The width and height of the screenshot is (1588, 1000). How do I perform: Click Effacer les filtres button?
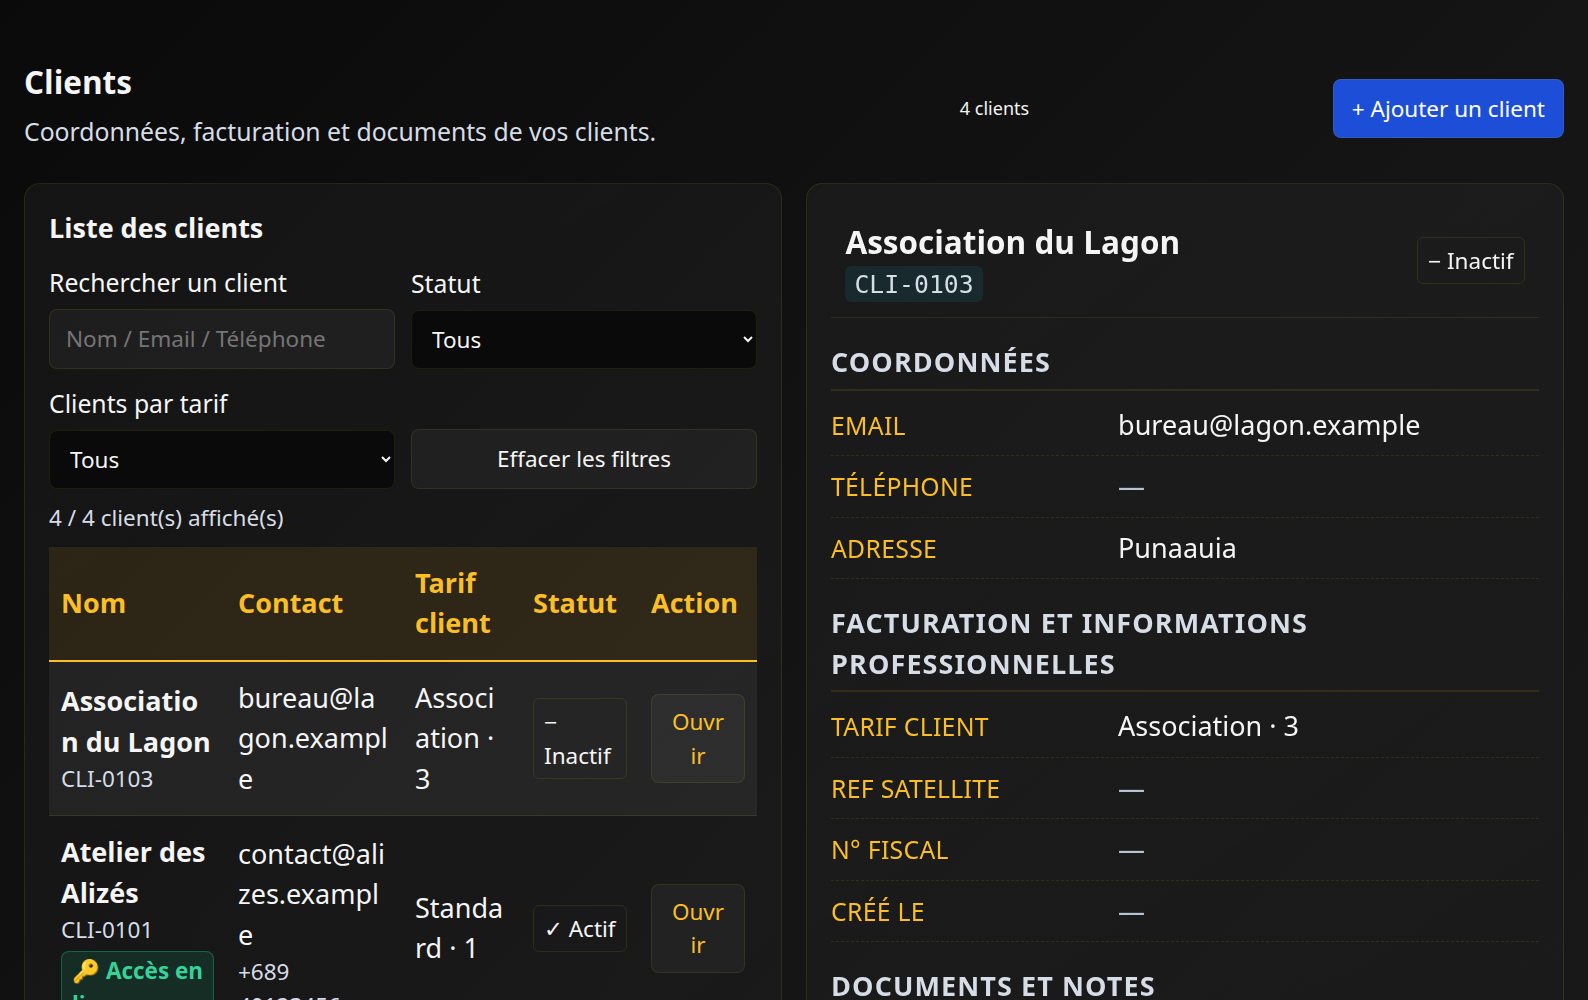[x=584, y=459]
